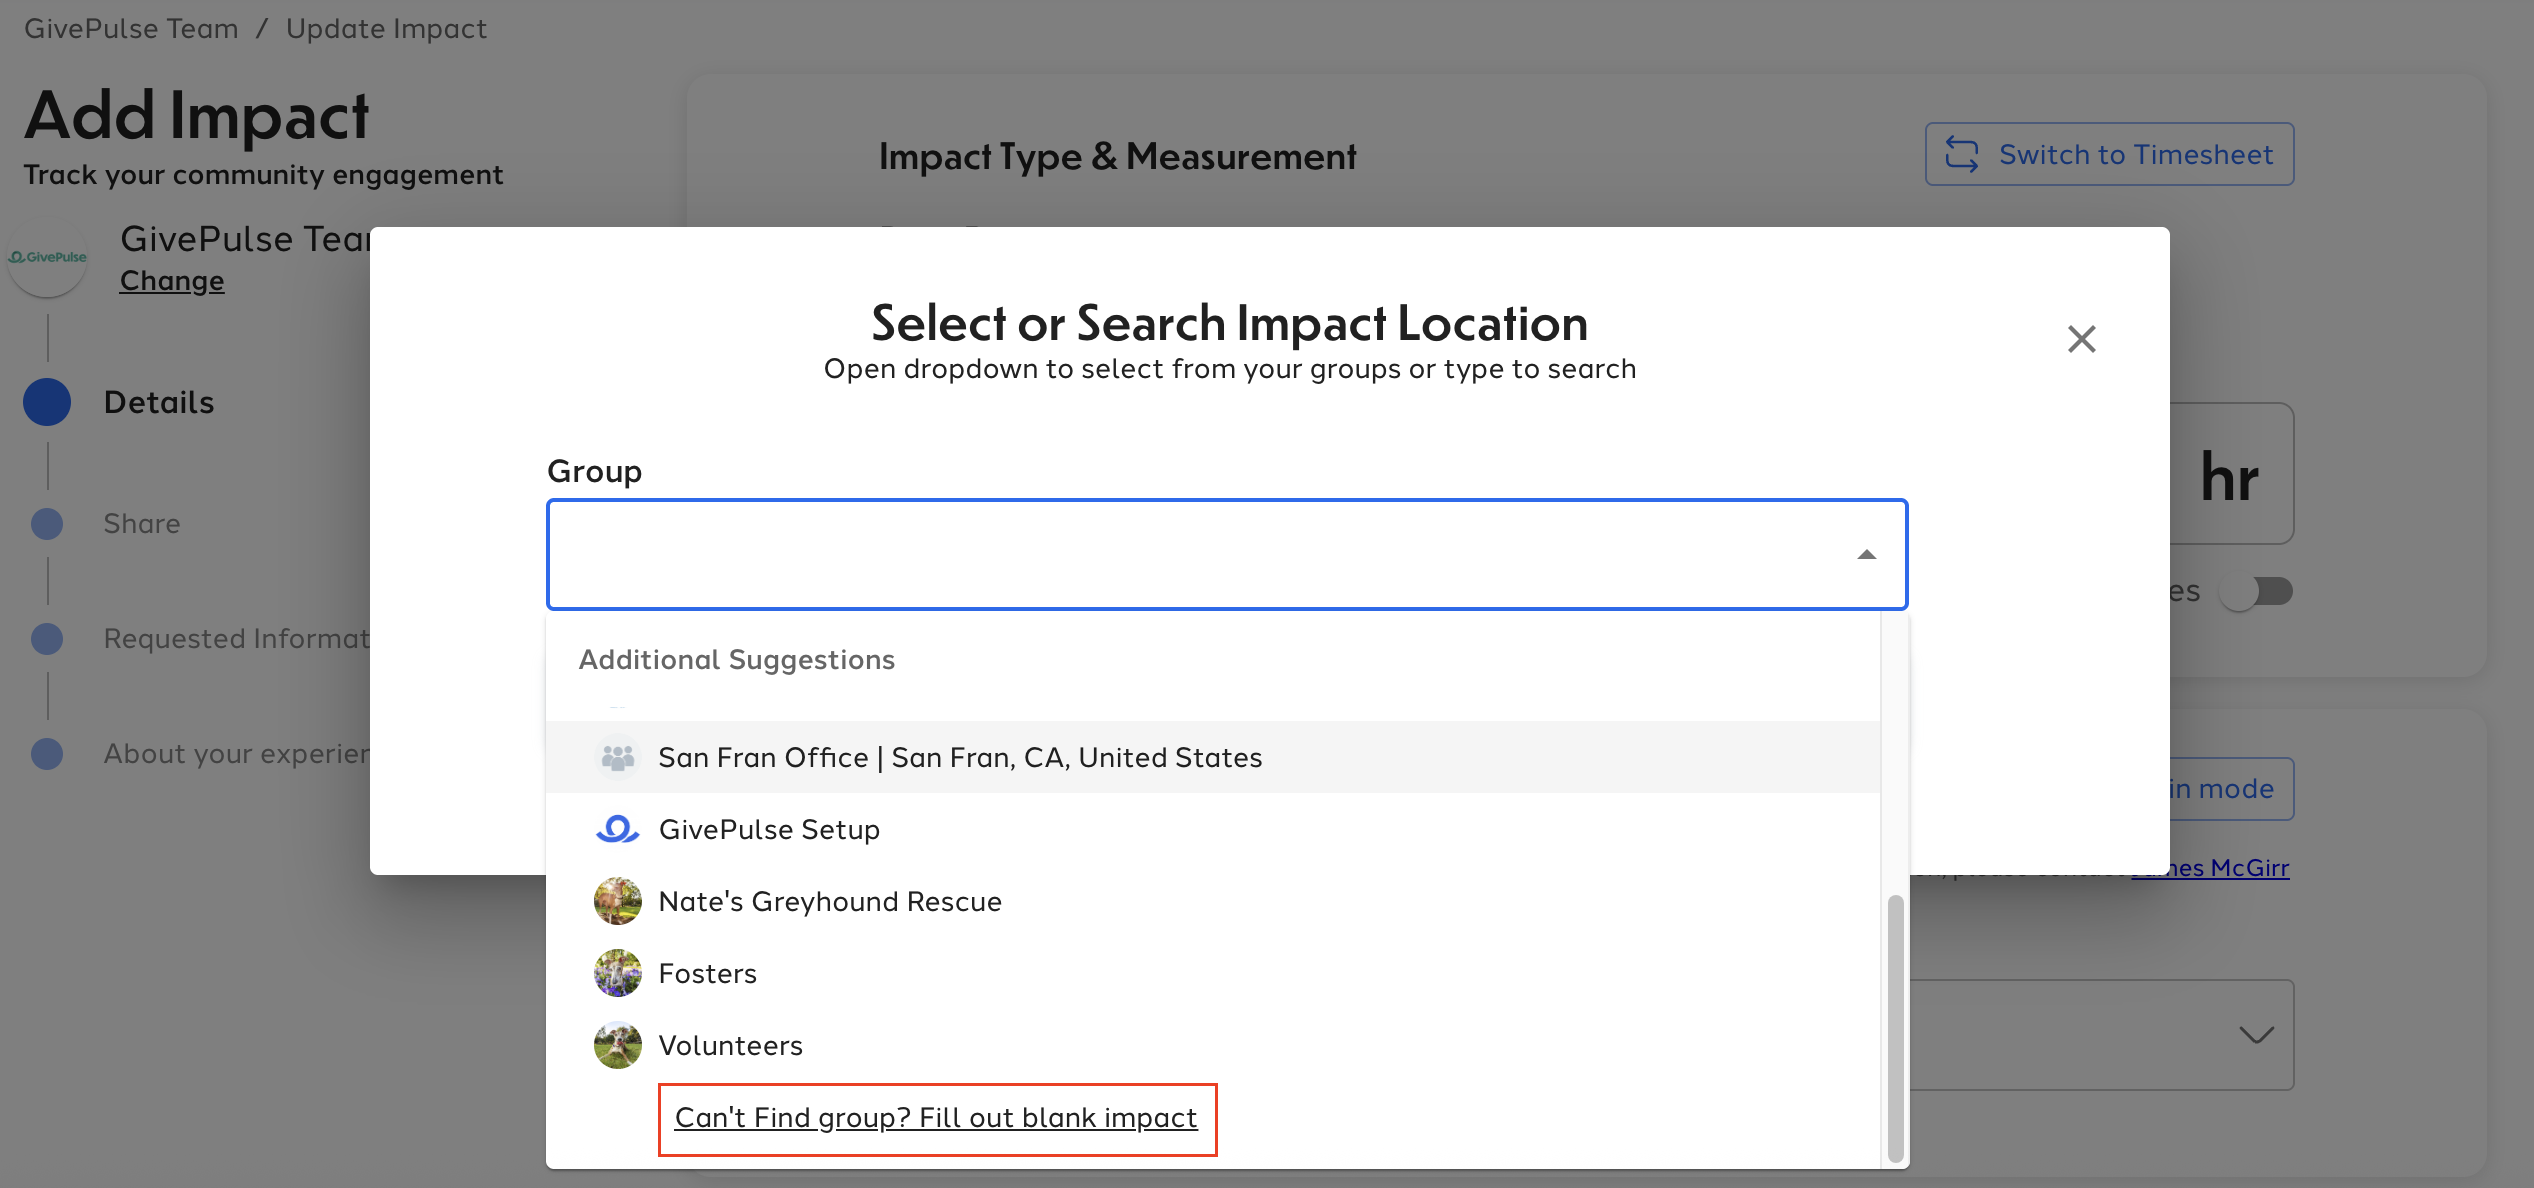Click the San Fran Office group icon
2534x1188 pixels.
618,758
